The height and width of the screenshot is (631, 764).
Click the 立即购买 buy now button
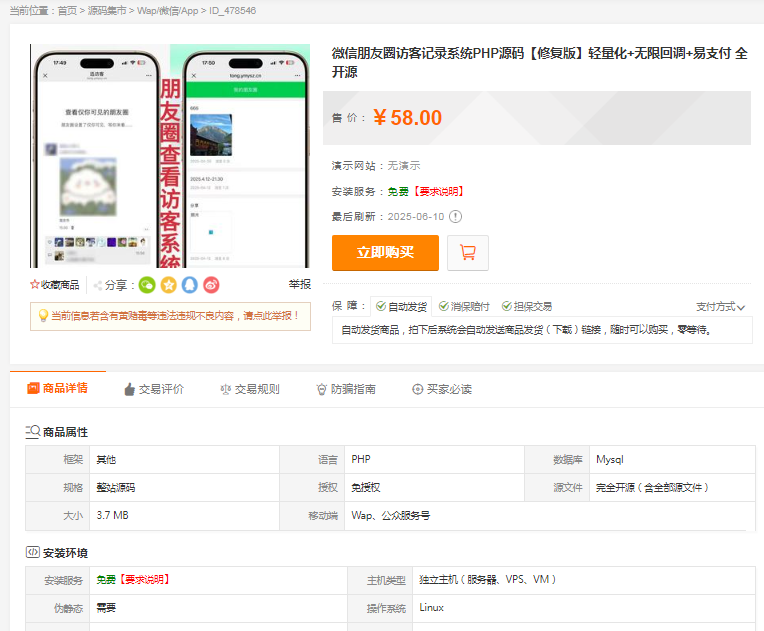(385, 253)
